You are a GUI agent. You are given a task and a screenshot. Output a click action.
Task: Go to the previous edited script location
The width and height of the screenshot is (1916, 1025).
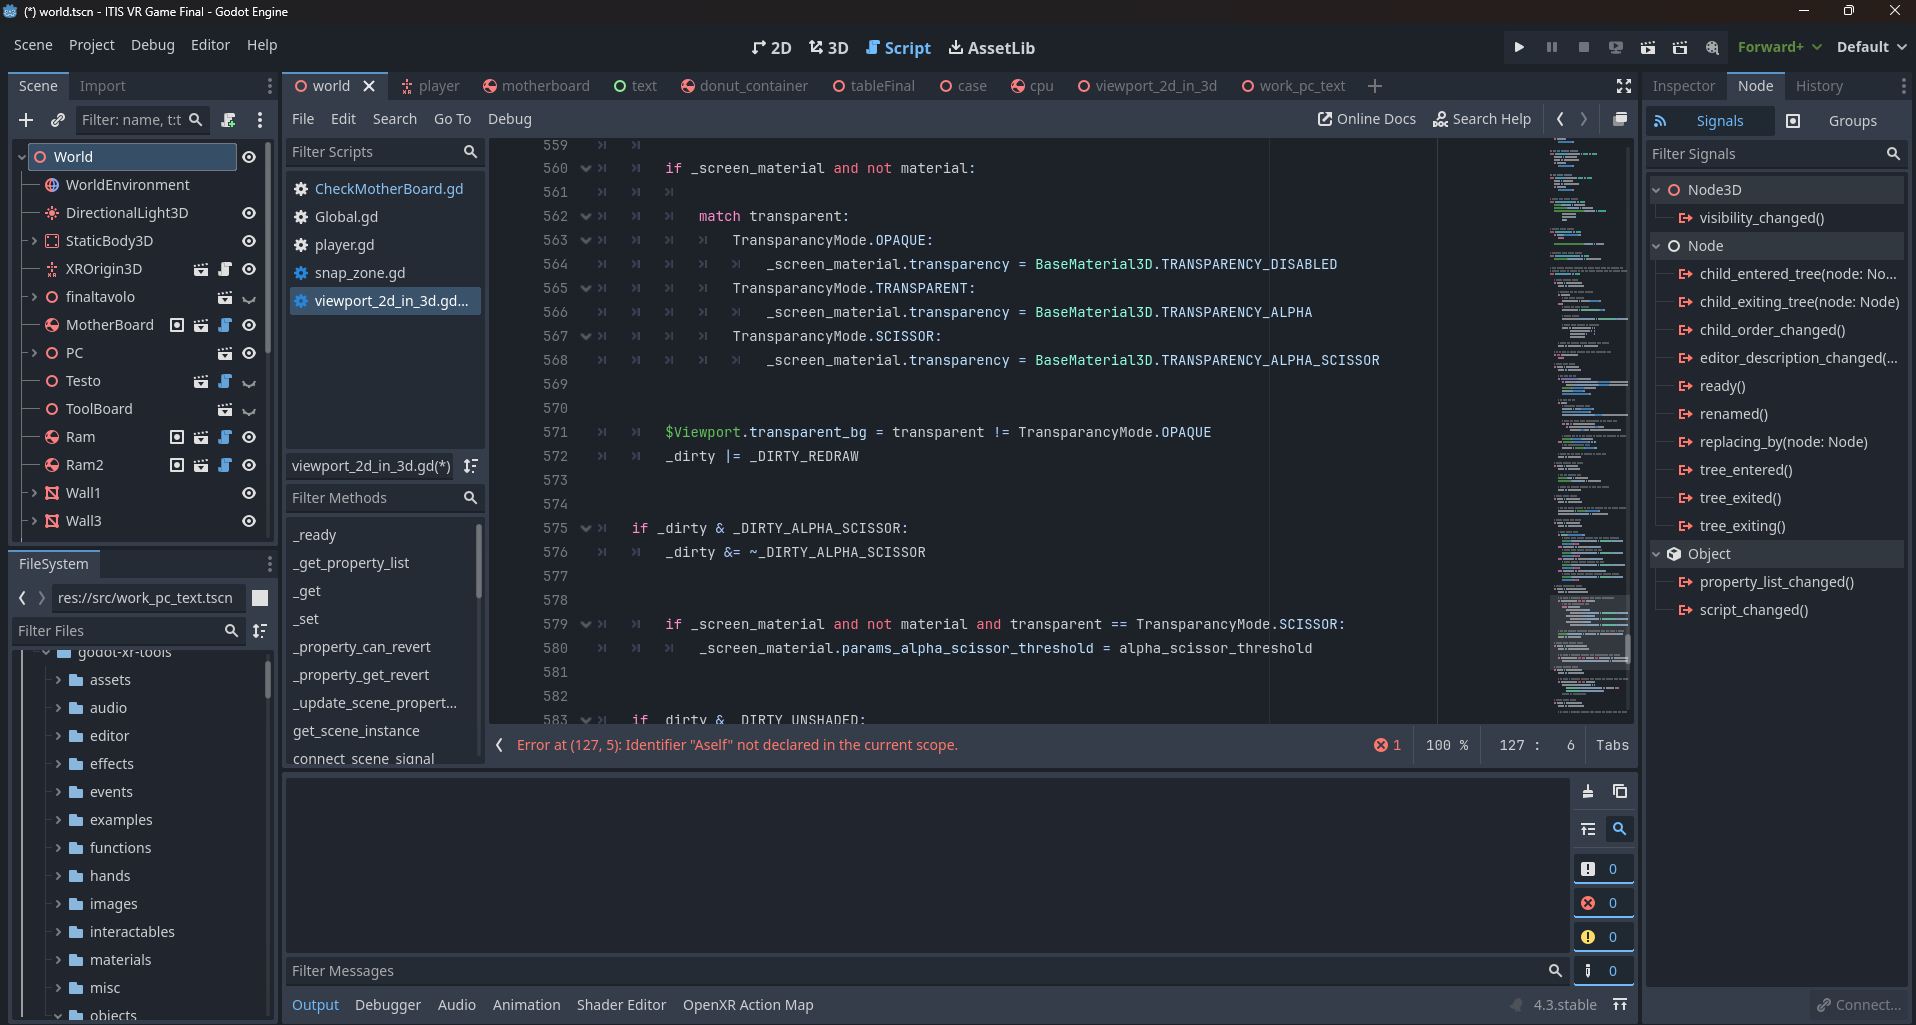tap(1560, 119)
